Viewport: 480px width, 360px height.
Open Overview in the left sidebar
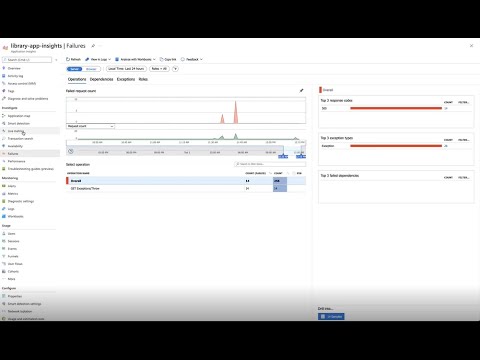14,68
